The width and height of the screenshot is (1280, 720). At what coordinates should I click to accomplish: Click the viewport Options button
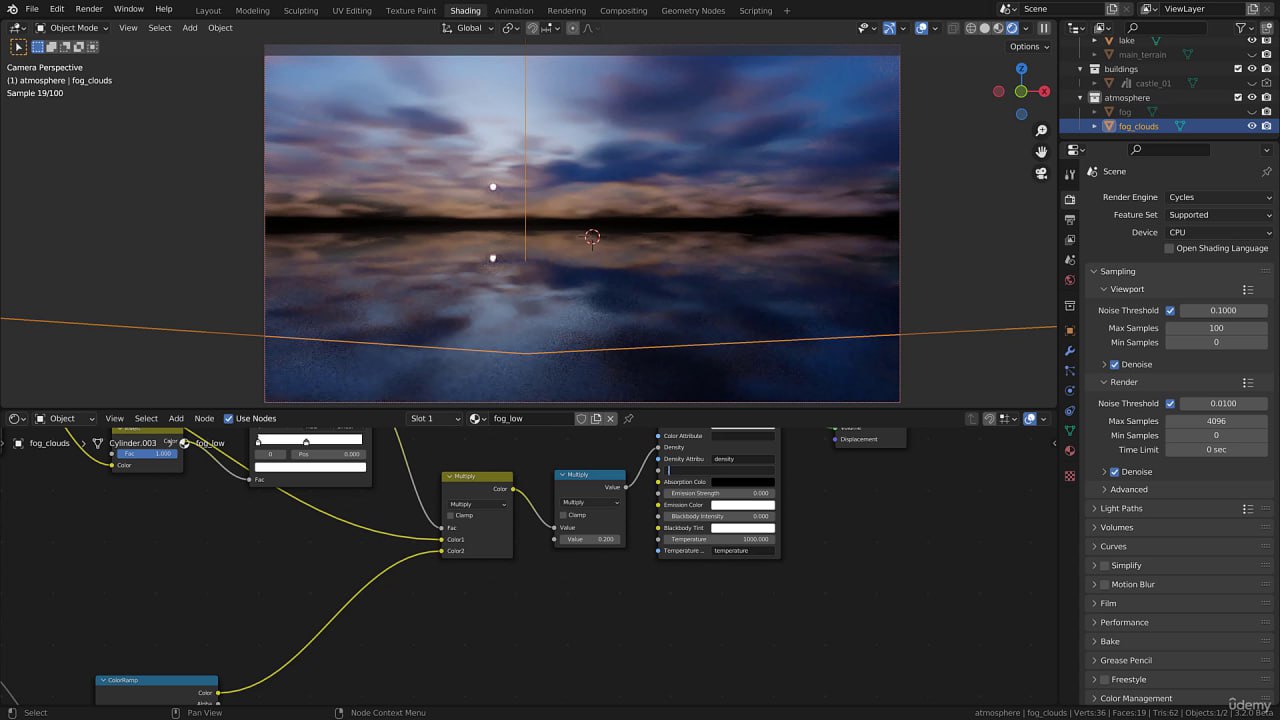point(1028,47)
